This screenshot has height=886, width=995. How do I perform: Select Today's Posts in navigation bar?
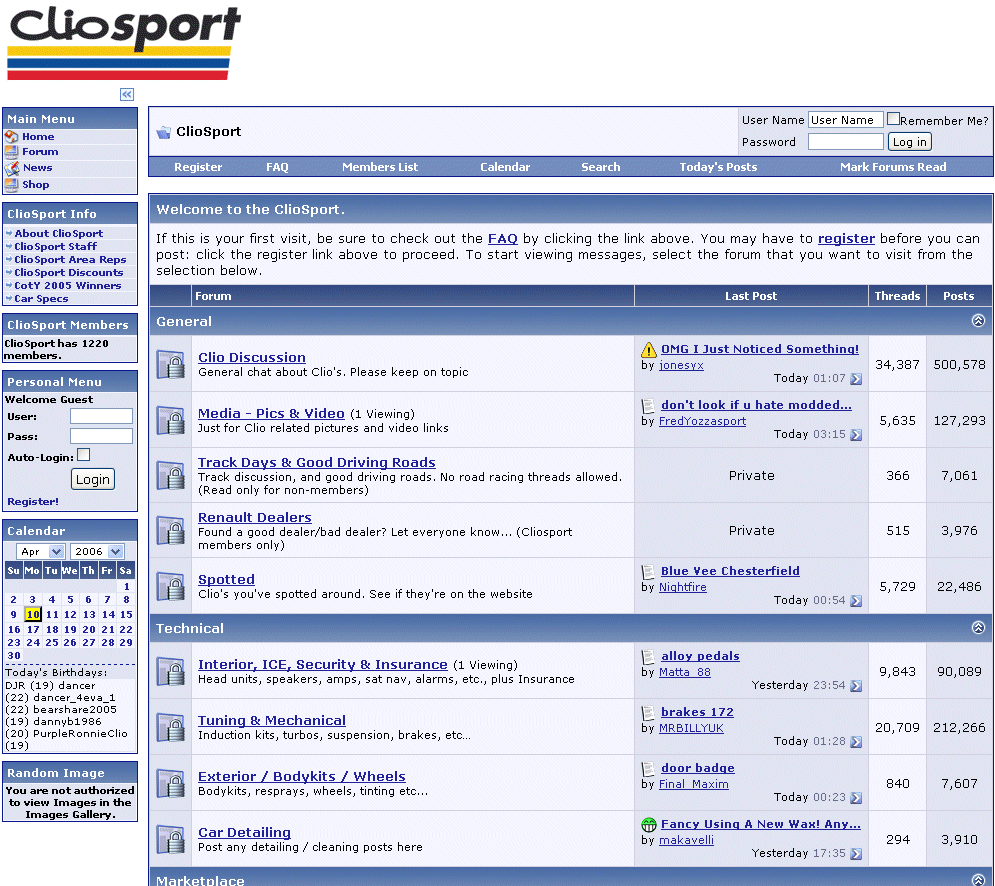pos(718,167)
